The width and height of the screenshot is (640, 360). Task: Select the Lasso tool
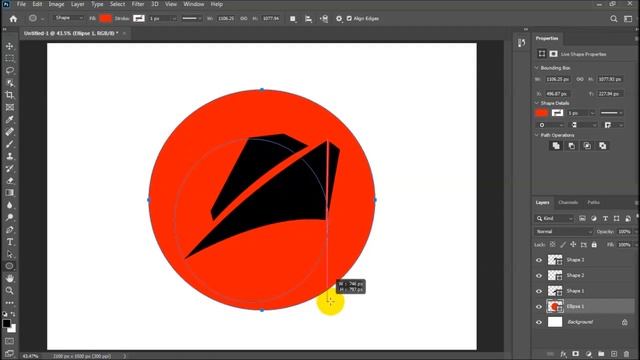click(9, 71)
